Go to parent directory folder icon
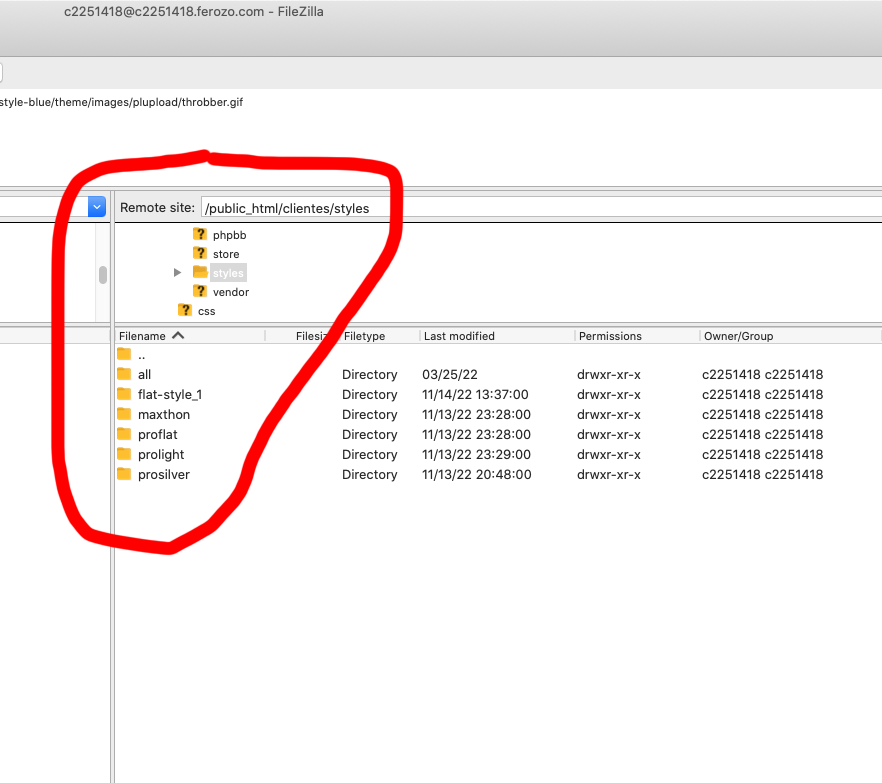Screen dimensions: 882x783 coord(124,354)
